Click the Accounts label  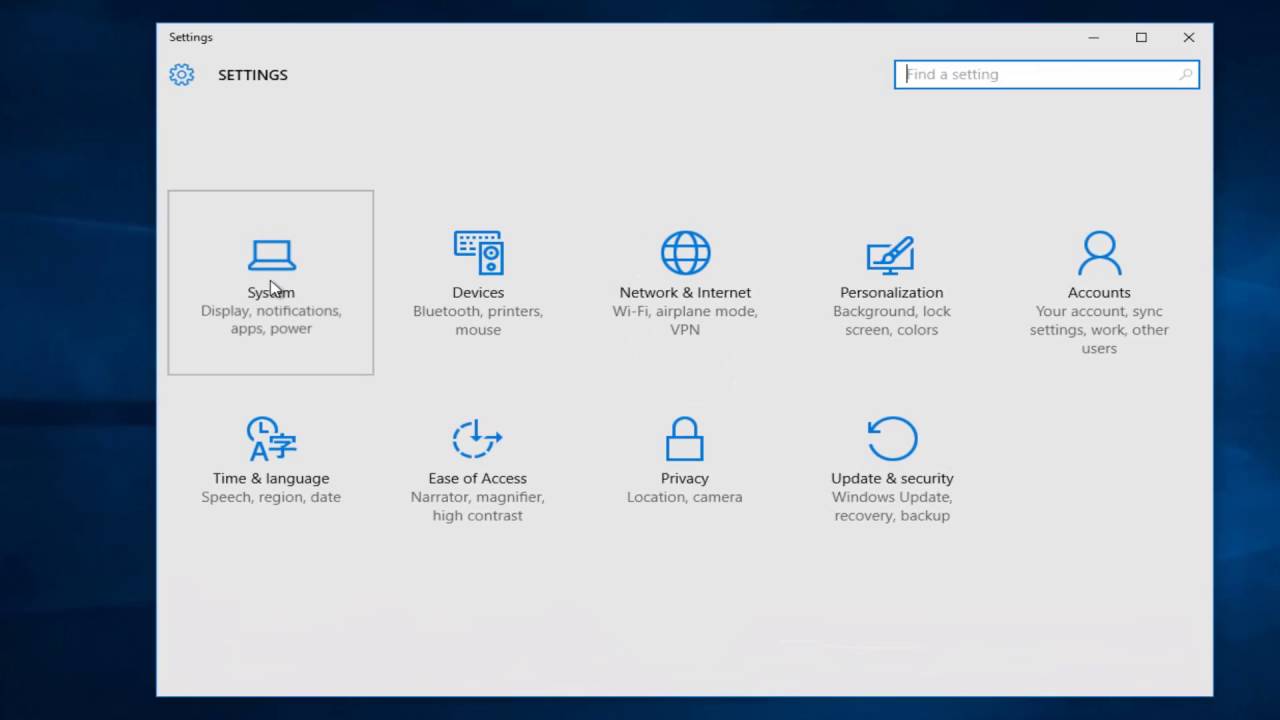[1099, 292]
